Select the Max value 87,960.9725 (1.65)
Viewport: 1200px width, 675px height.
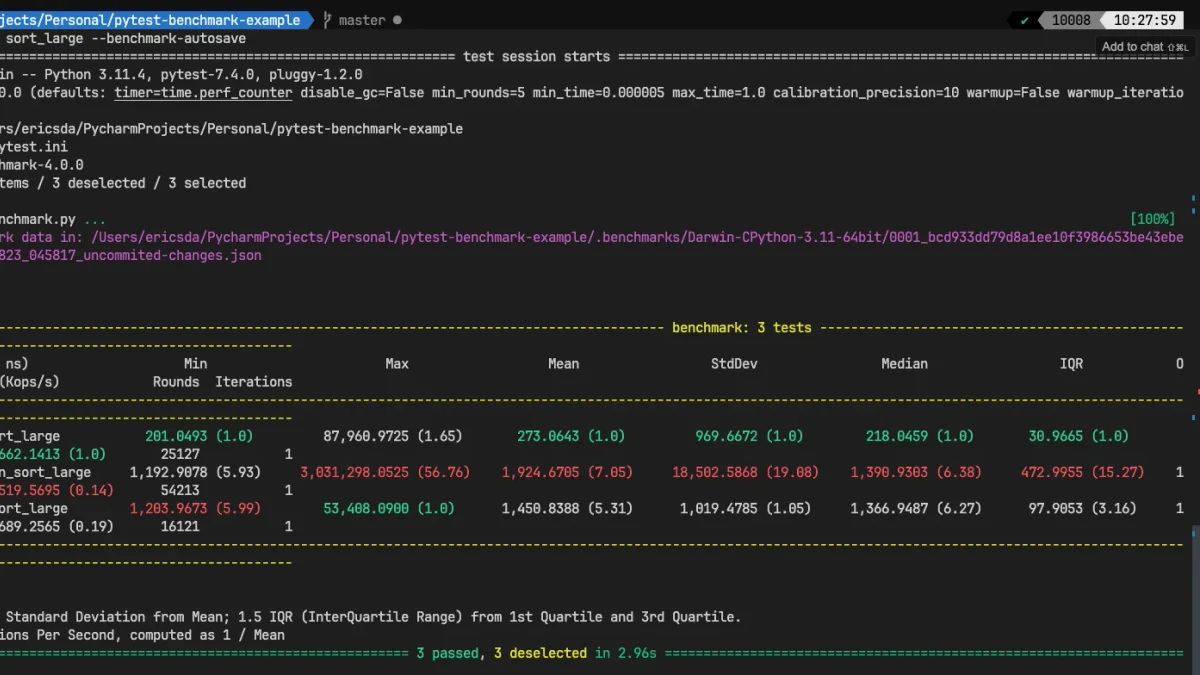tap(393, 435)
